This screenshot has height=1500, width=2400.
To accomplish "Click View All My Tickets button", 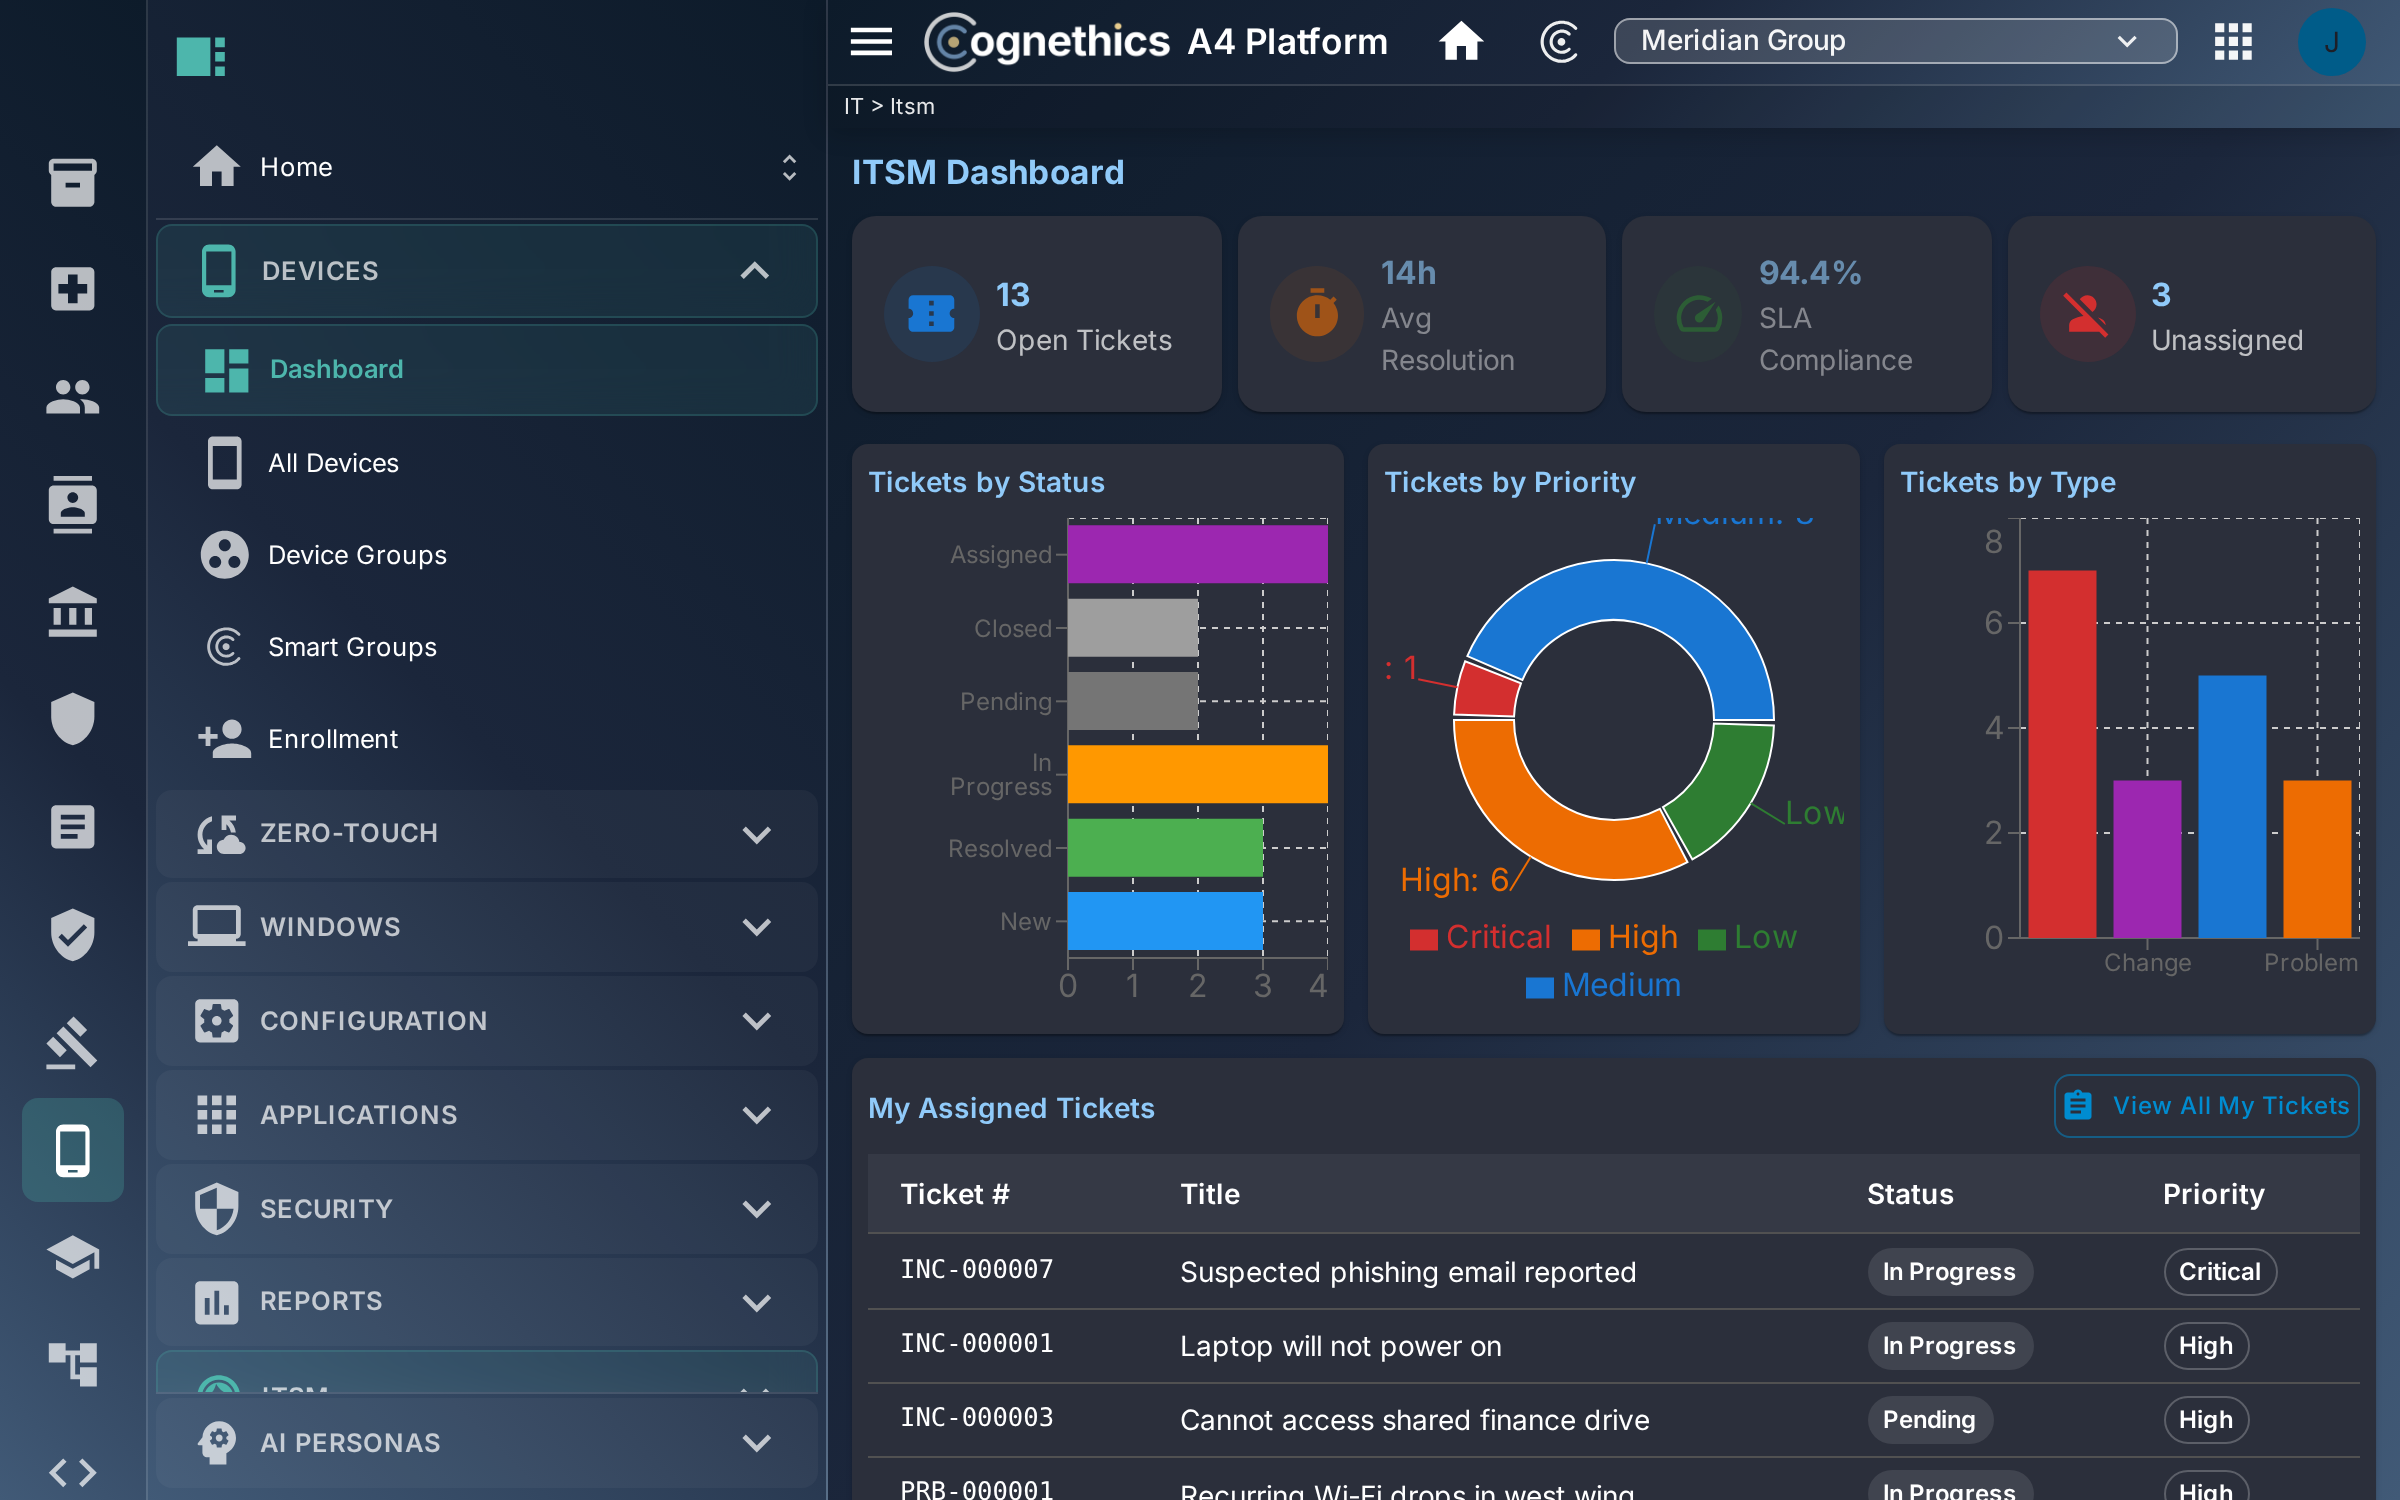I will [x=2206, y=1106].
